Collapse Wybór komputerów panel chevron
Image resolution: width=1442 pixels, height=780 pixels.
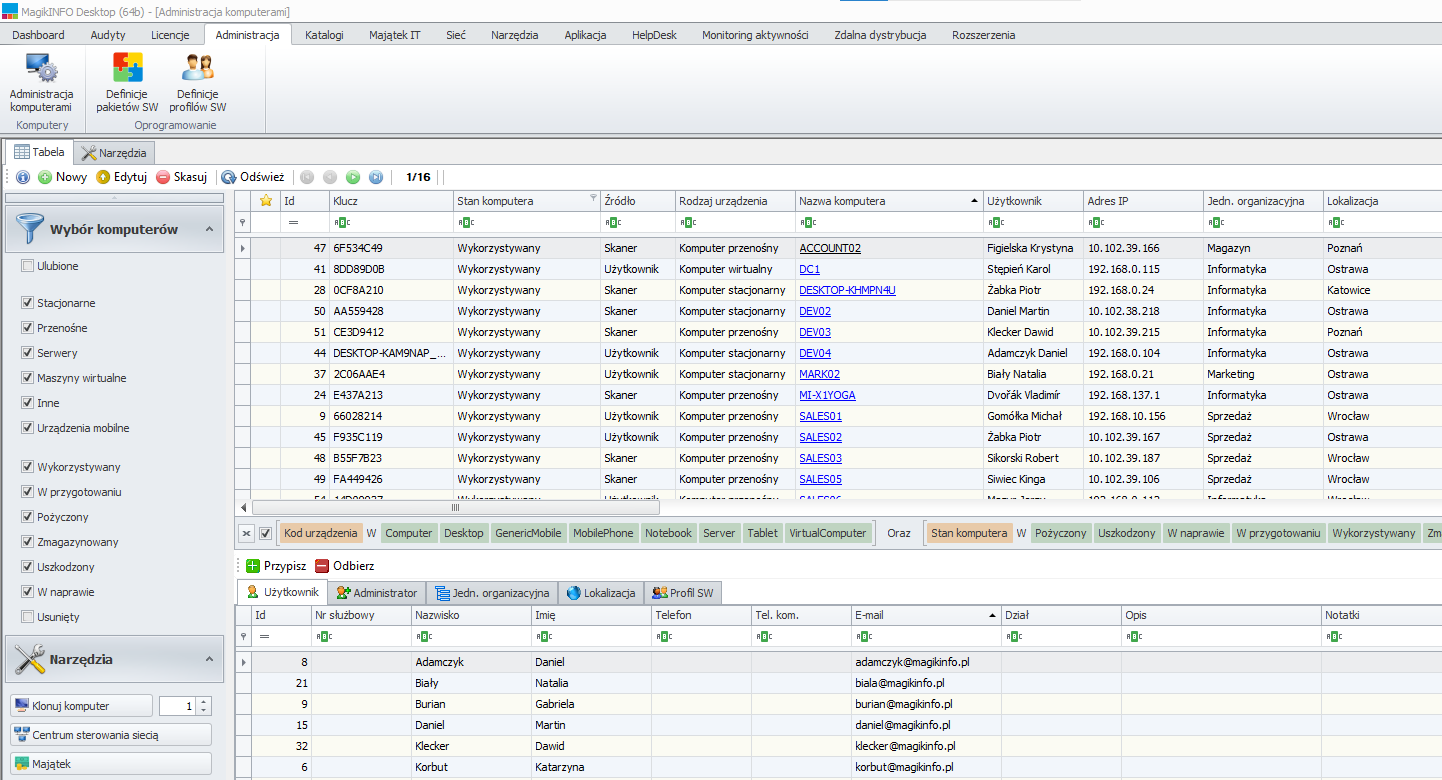click(209, 229)
